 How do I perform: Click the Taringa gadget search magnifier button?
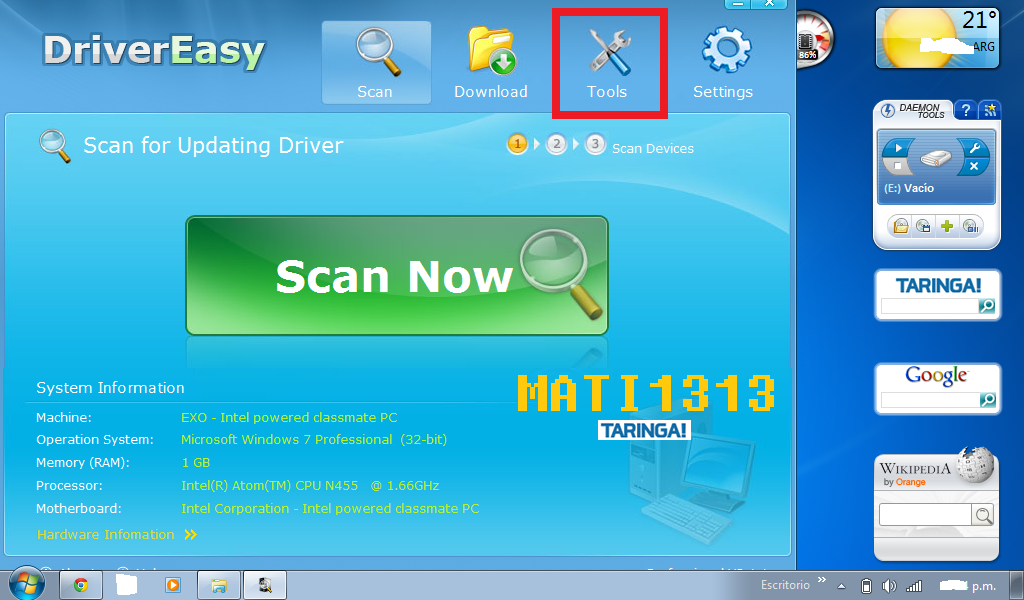pos(987,306)
